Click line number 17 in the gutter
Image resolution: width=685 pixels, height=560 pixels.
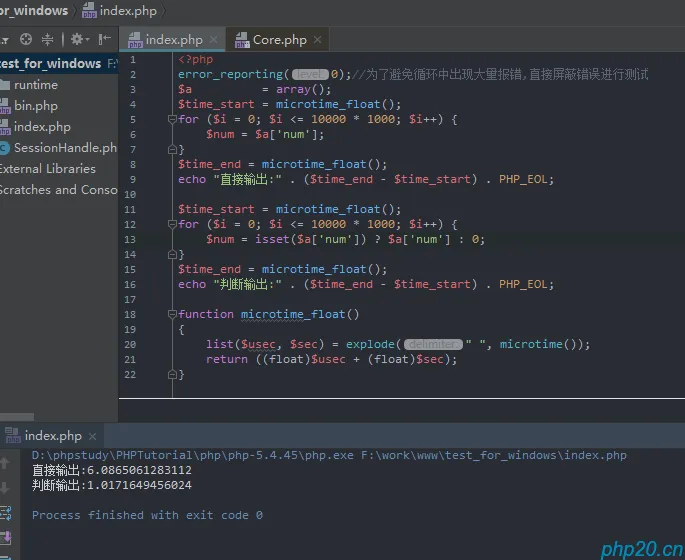[130, 300]
